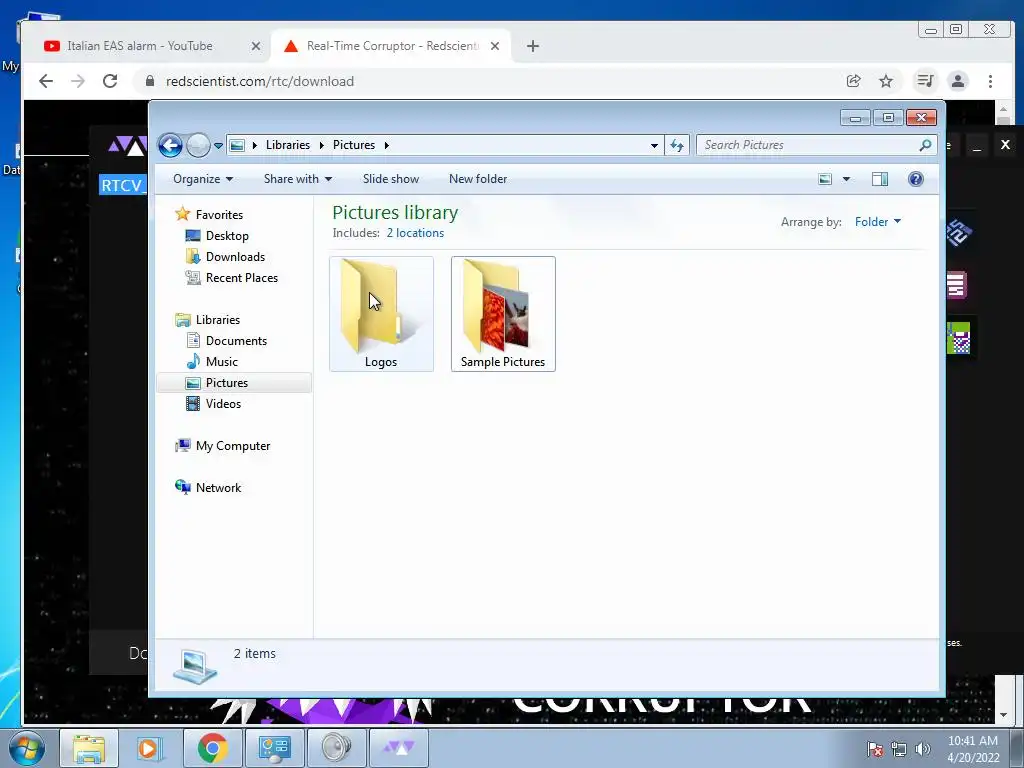This screenshot has width=1024, height=768.
Task: Change view using the view icon
Action: 825,179
